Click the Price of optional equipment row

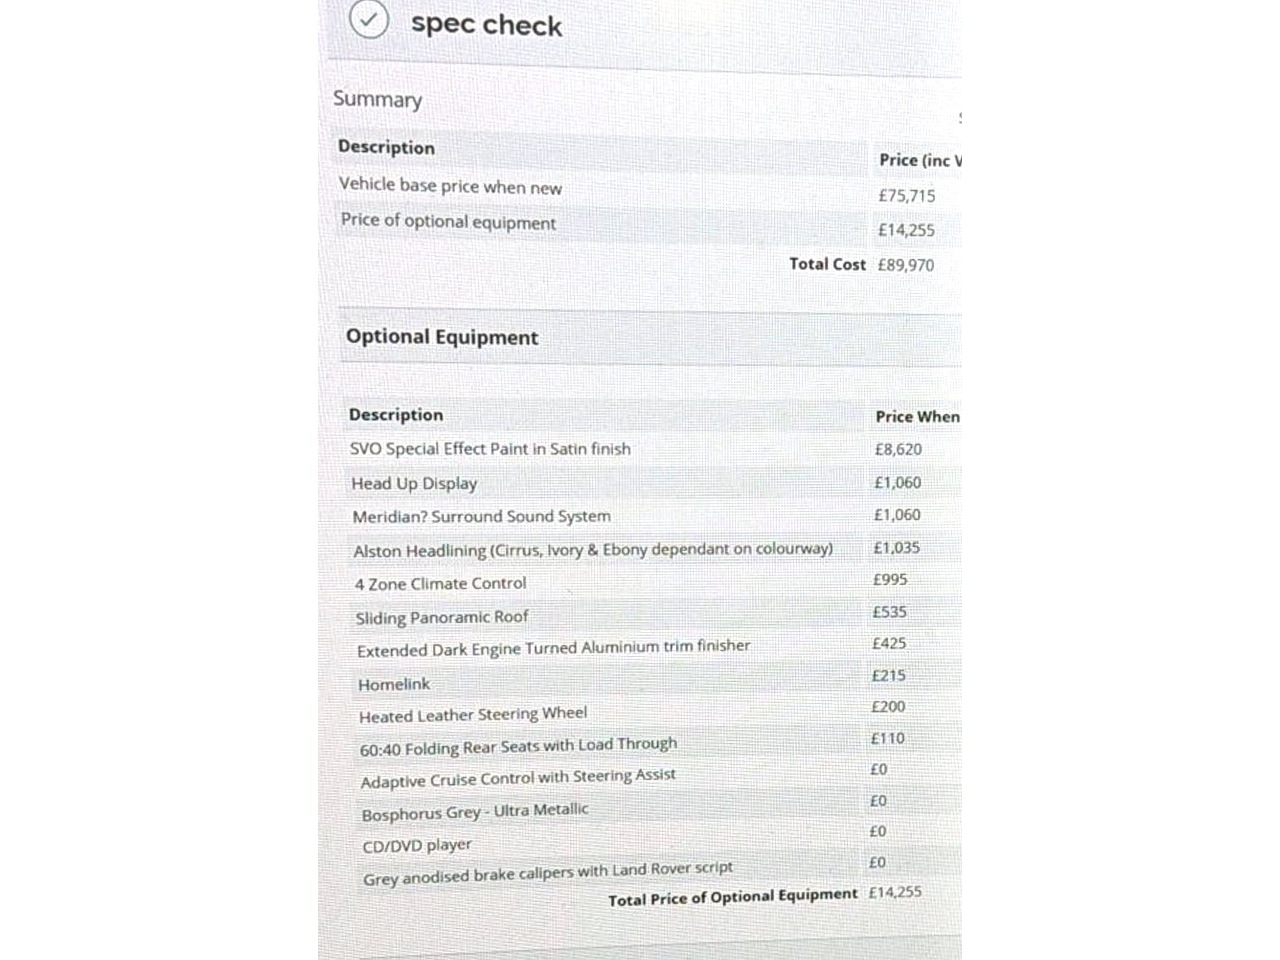coord(448,221)
